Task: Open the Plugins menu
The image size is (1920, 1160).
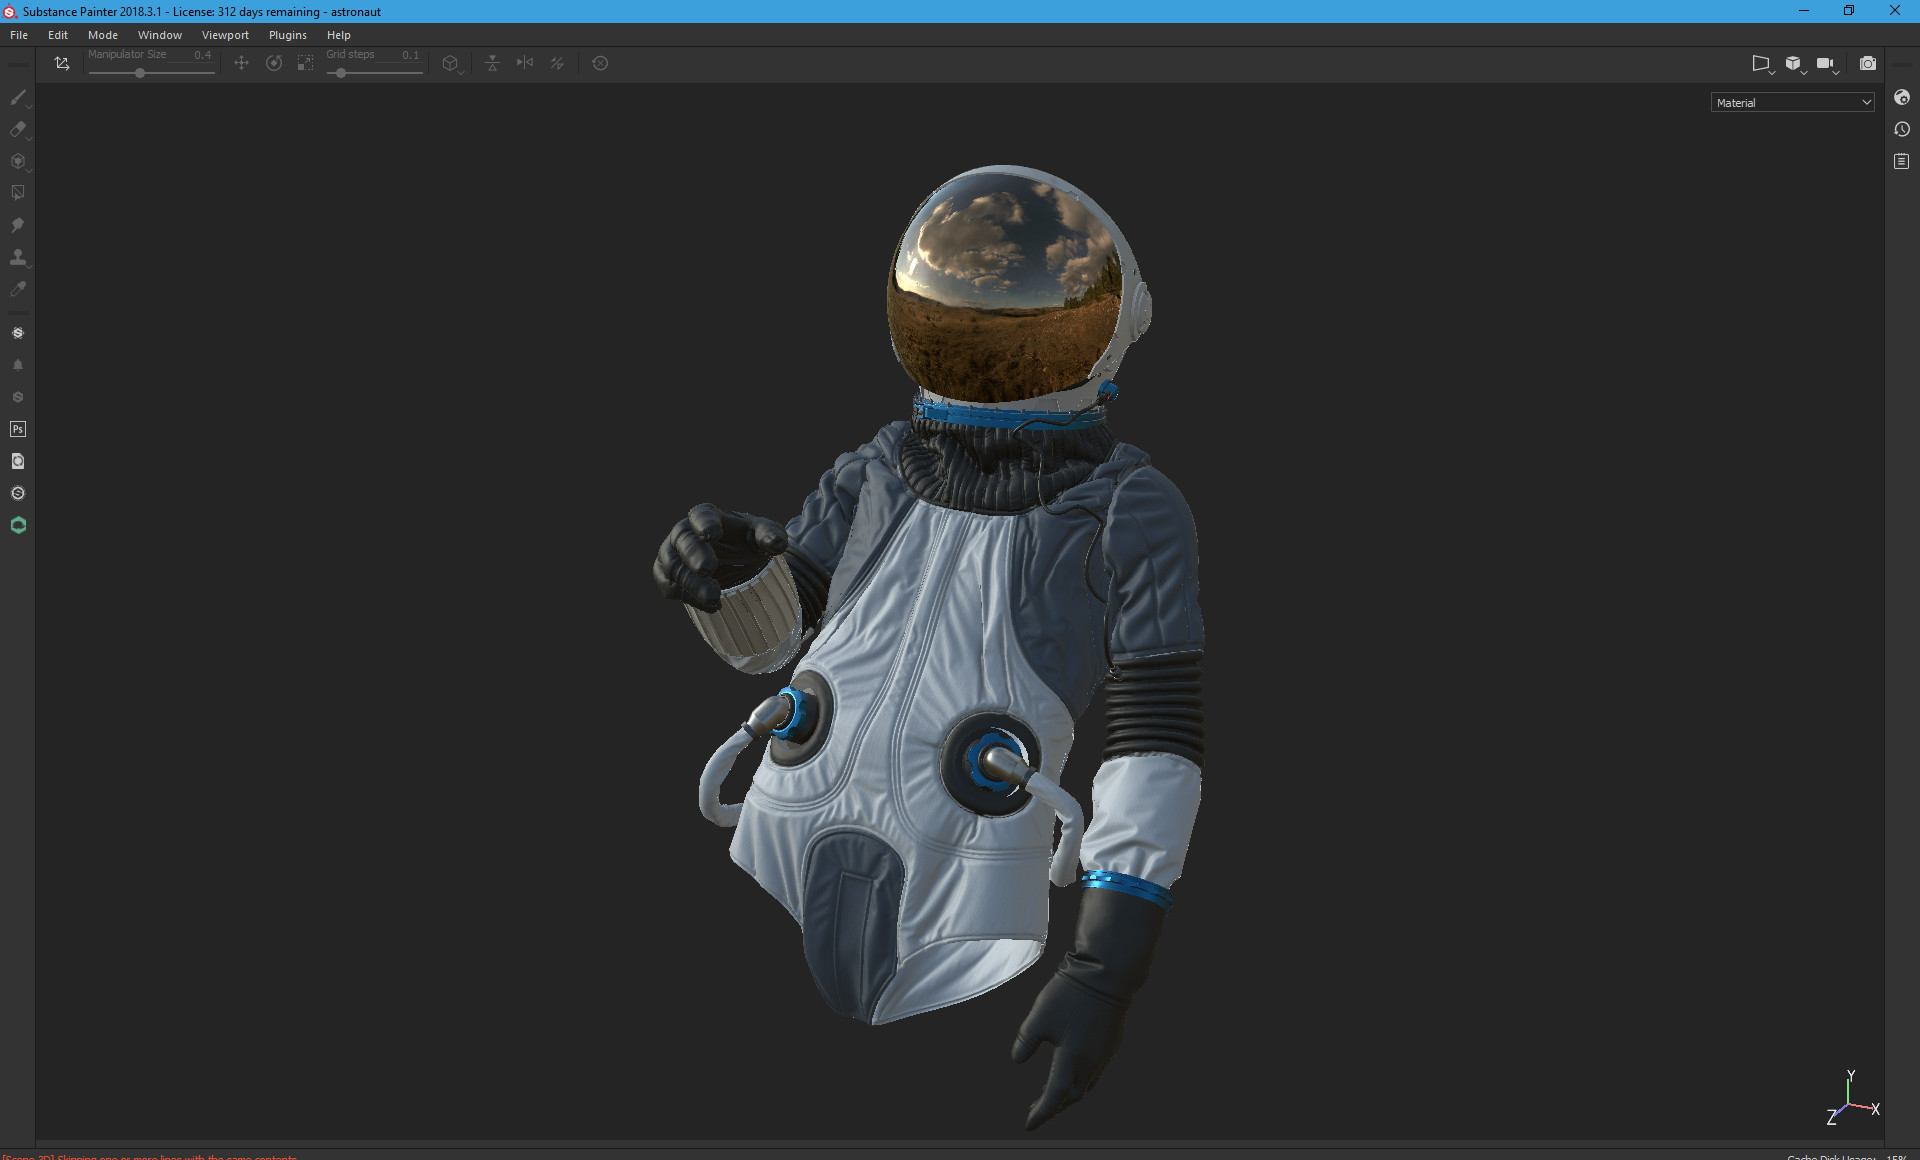Action: (288, 35)
